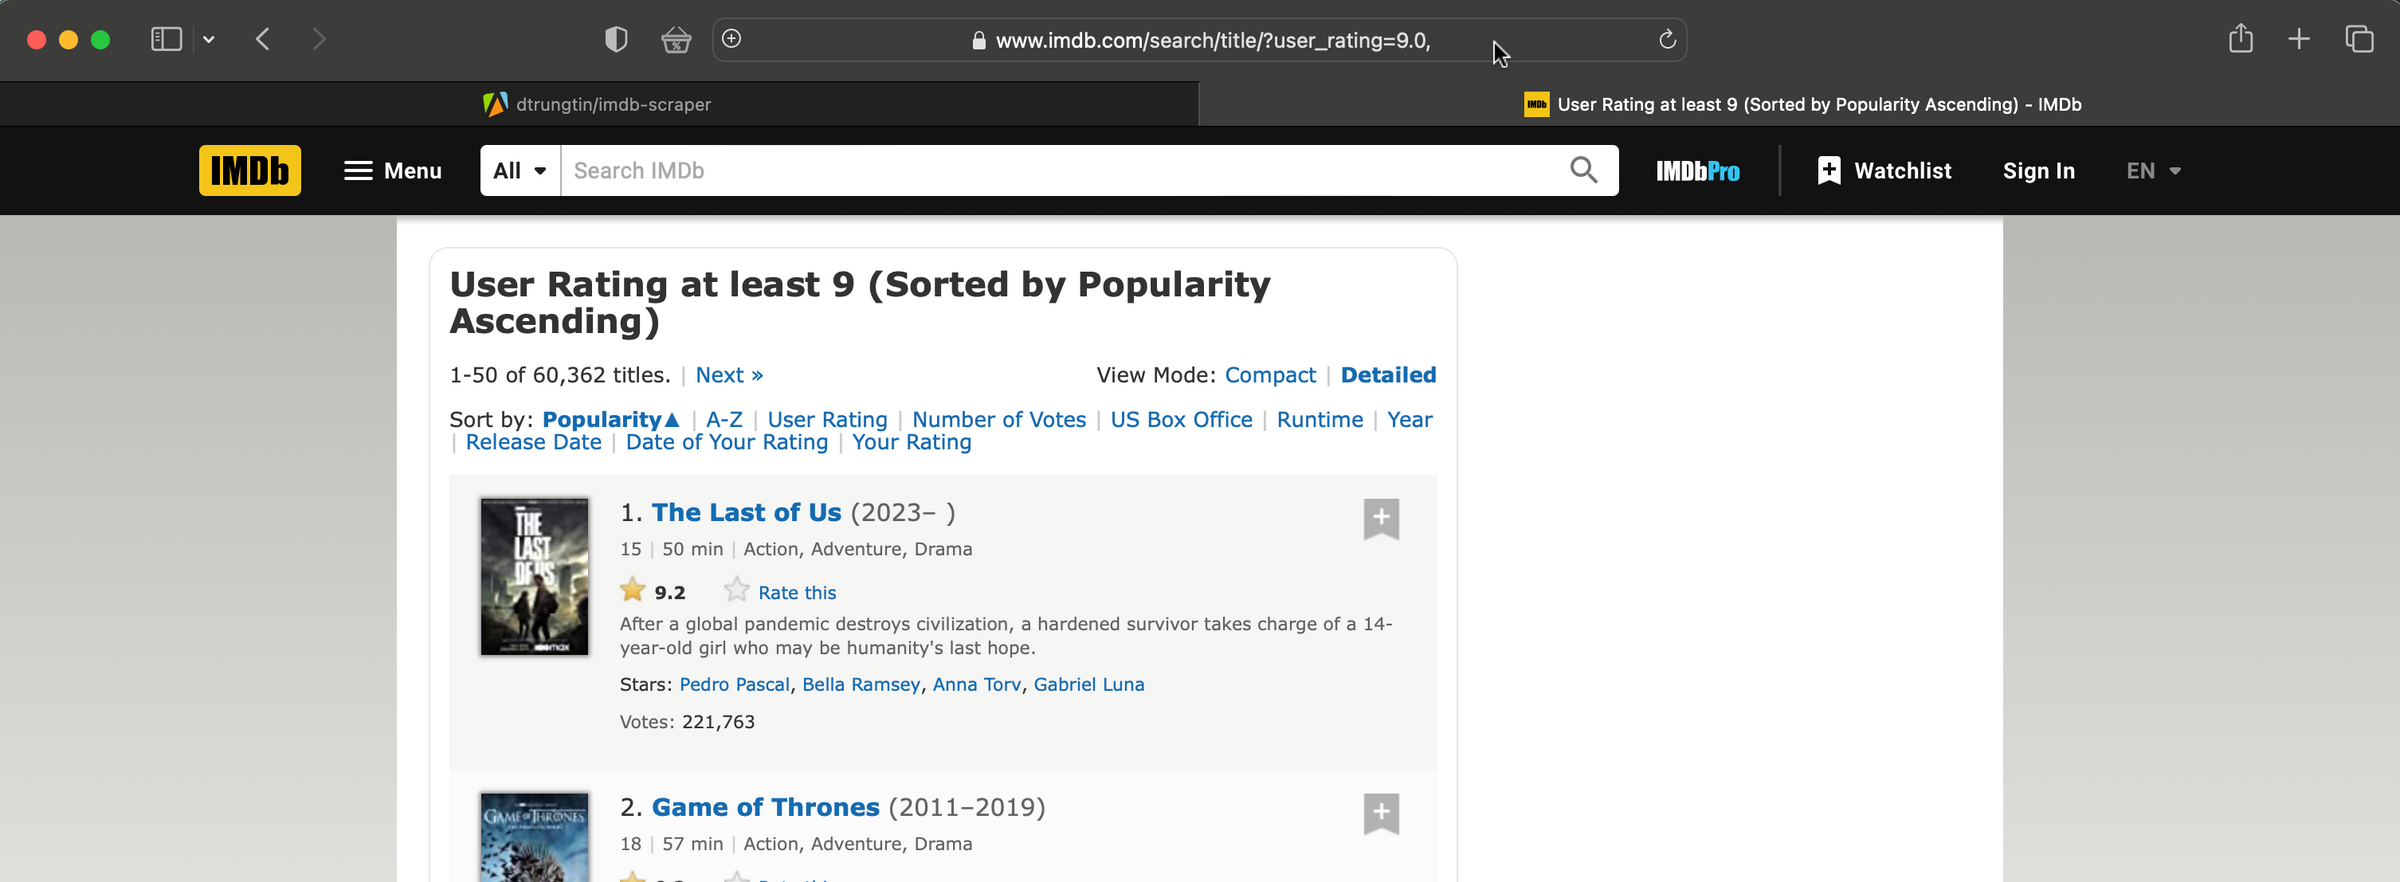Click the search magnifier icon
This screenshot has height=882, width=2400.
[1583, 170]
